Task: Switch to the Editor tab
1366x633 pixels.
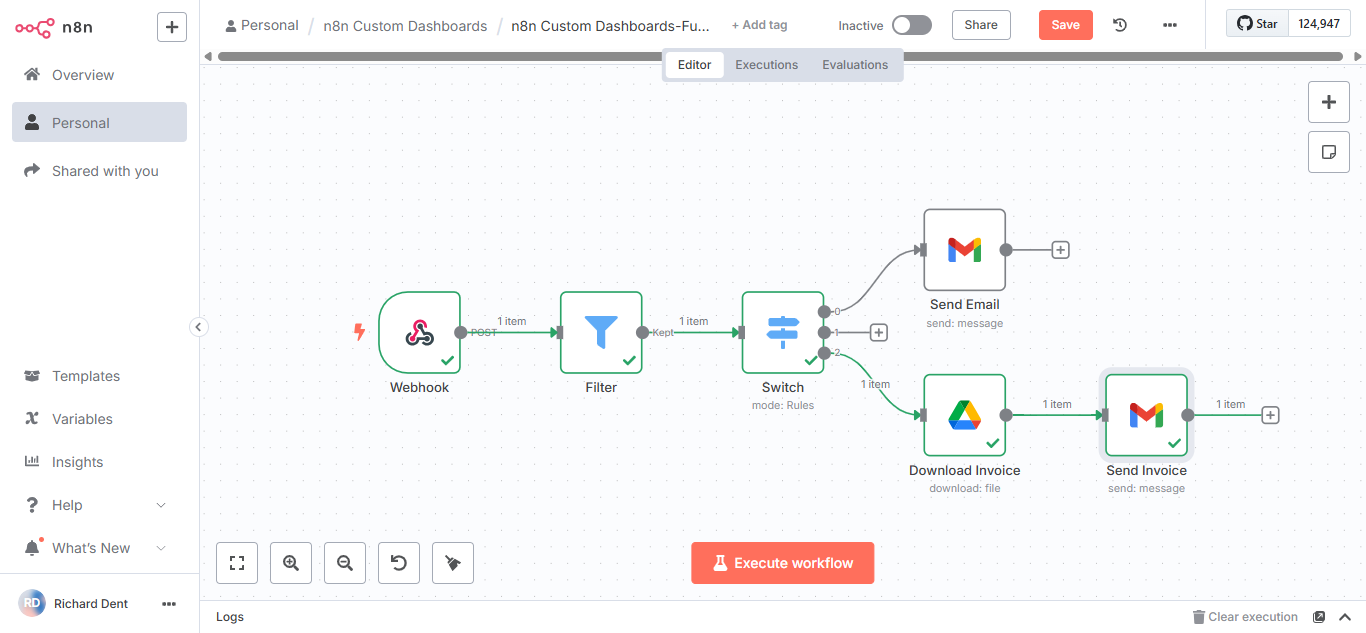Action: click(x=694, y=65)
